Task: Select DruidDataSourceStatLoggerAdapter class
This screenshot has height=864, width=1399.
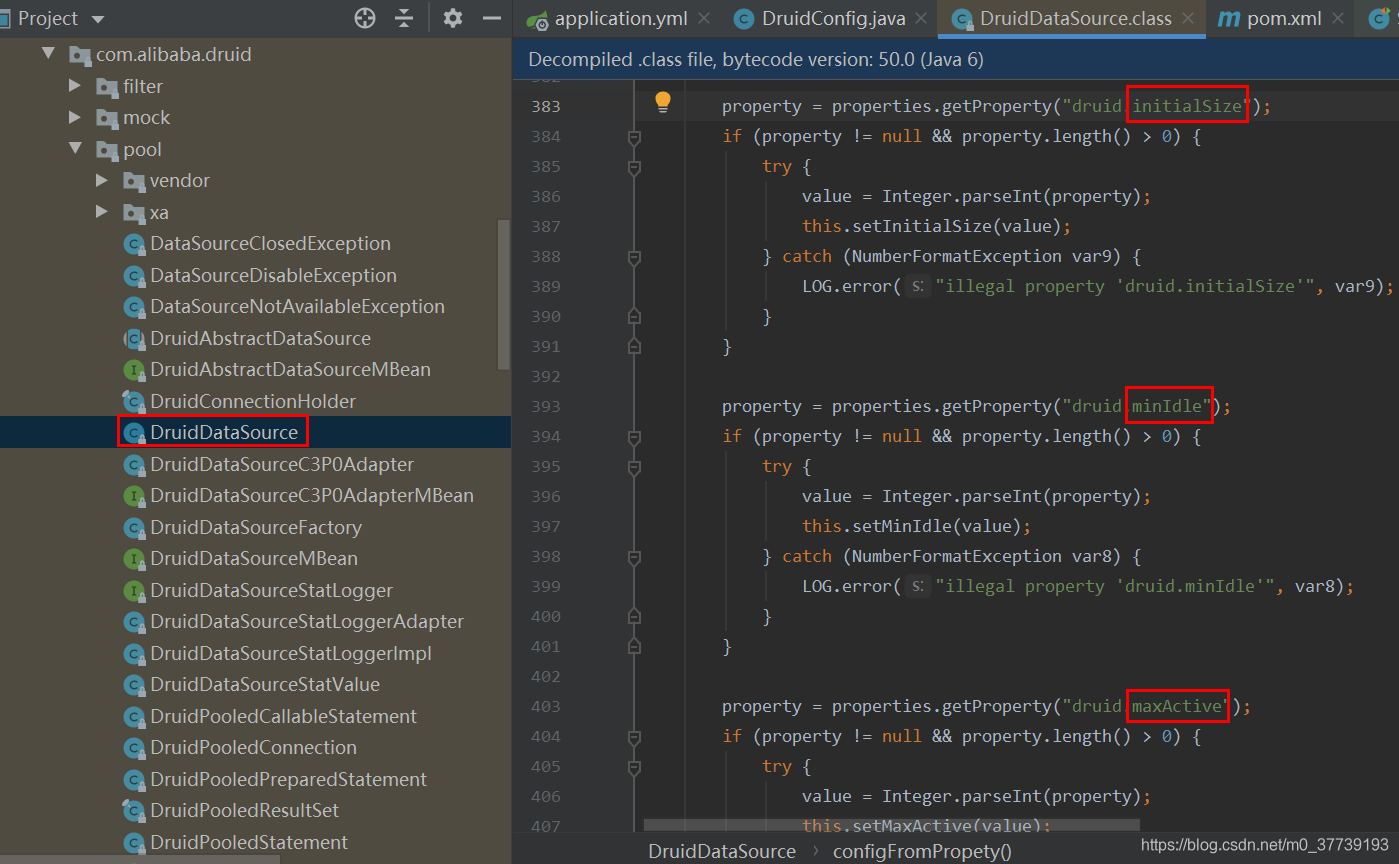Action: pos(307,621)
